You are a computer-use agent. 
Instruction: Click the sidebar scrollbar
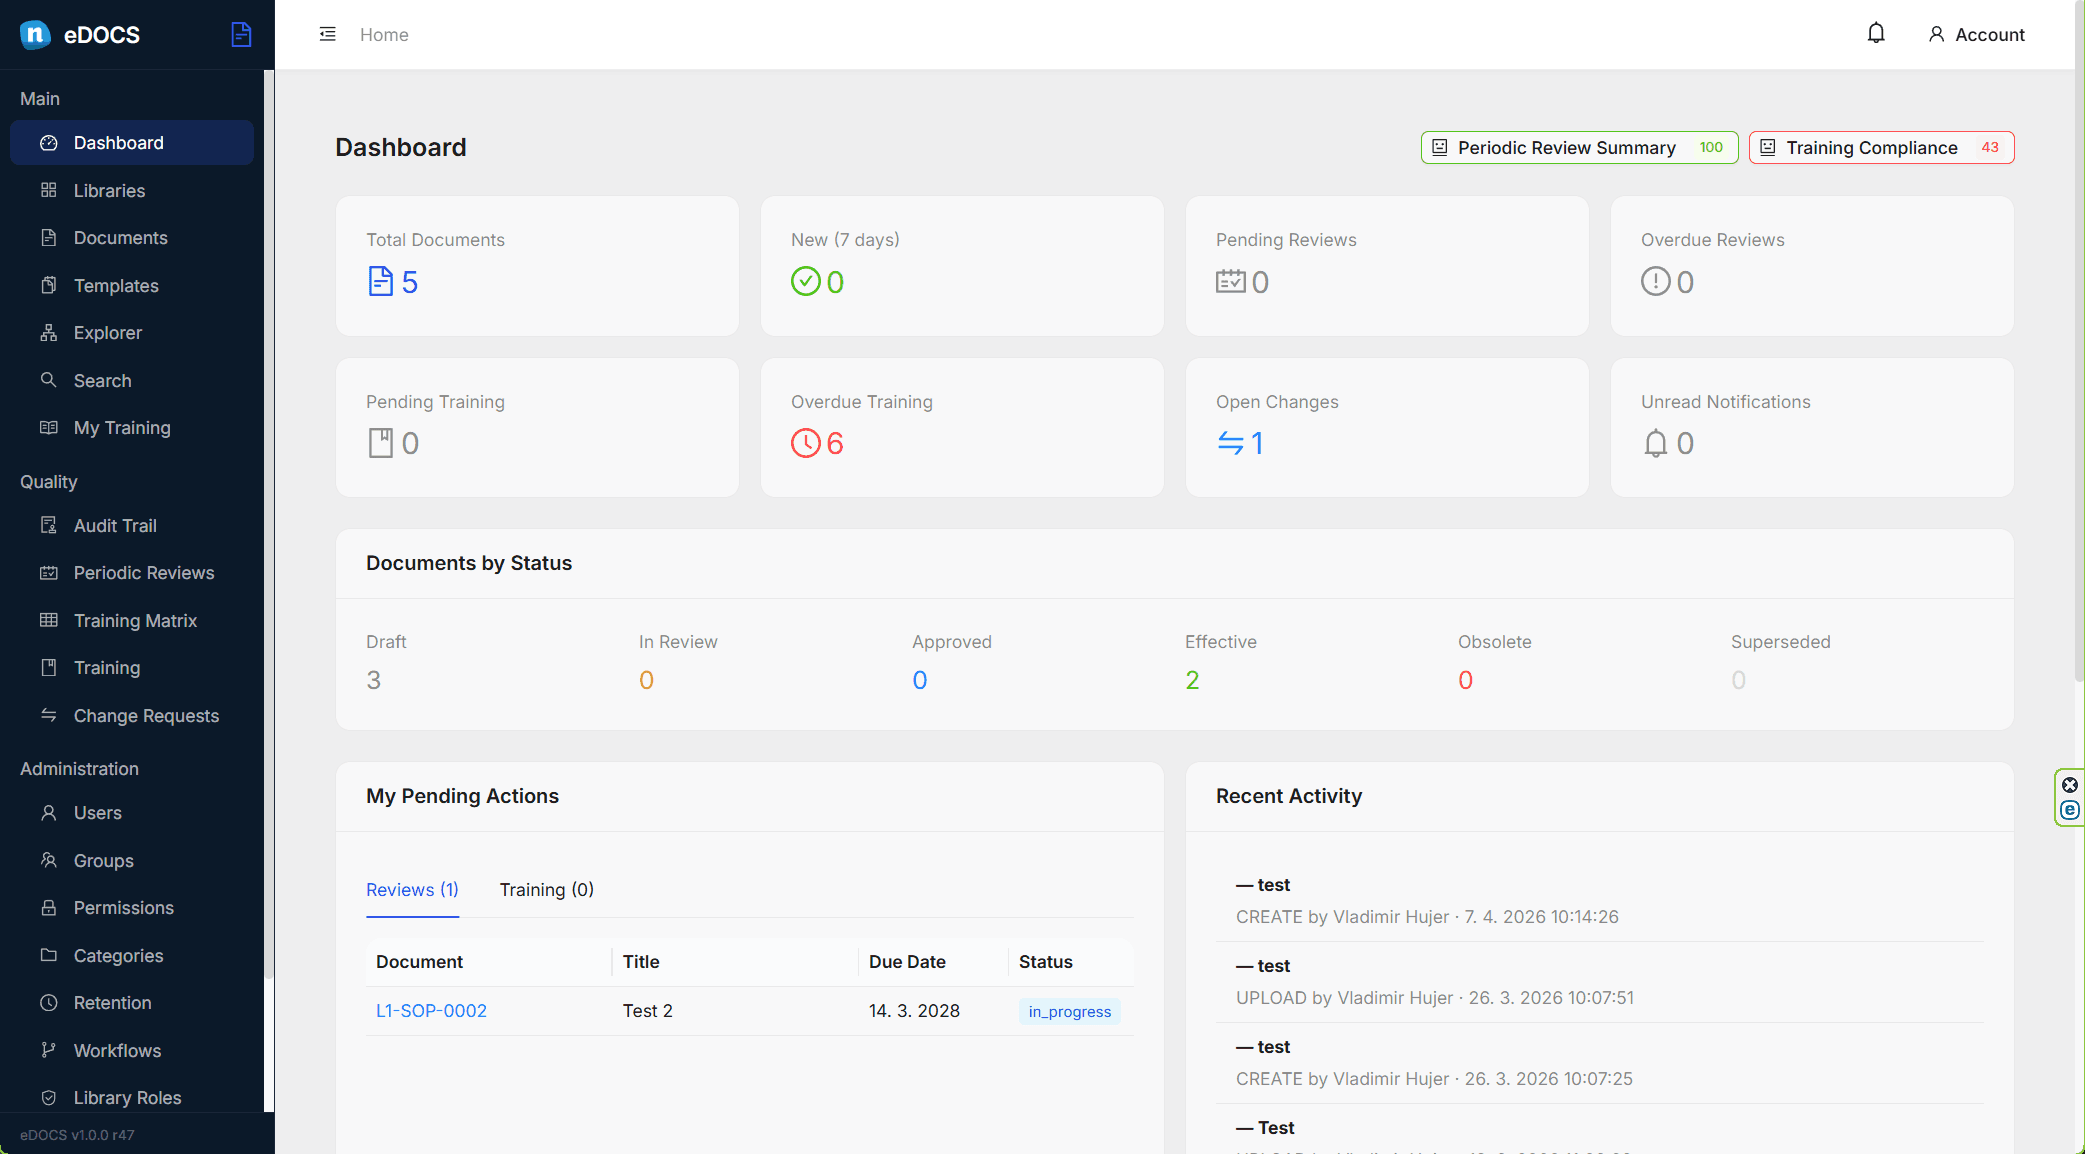(268, 523)
